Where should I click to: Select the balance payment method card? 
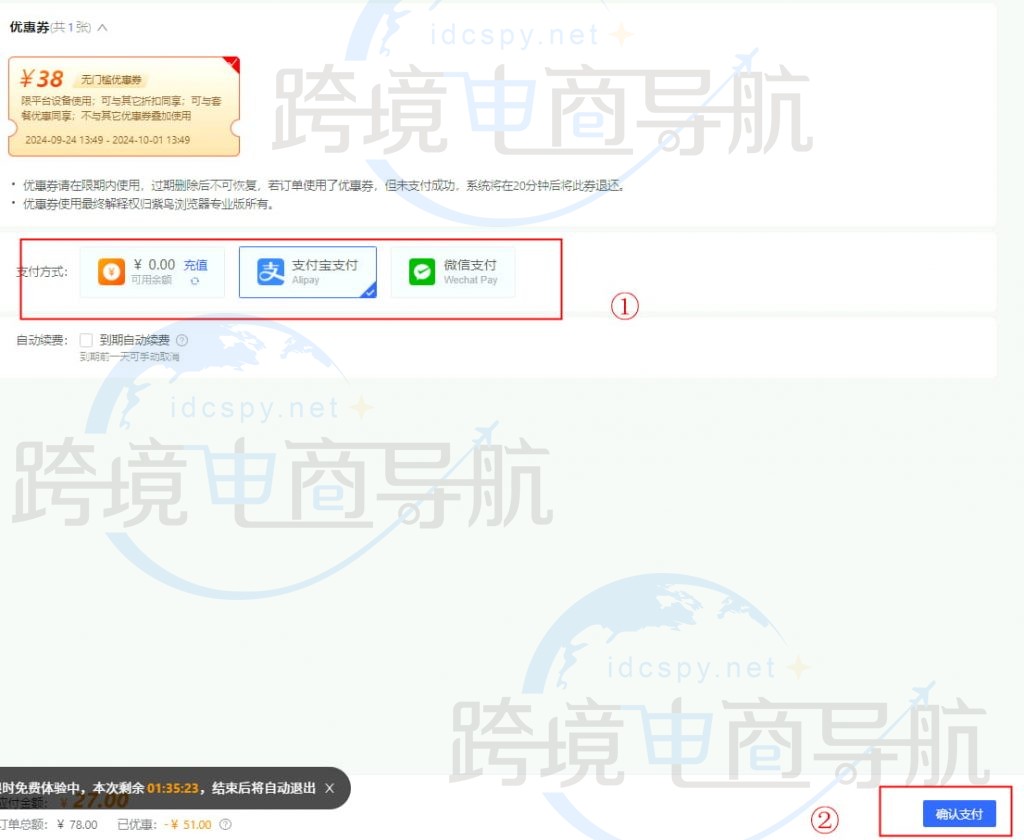(153, 271)
